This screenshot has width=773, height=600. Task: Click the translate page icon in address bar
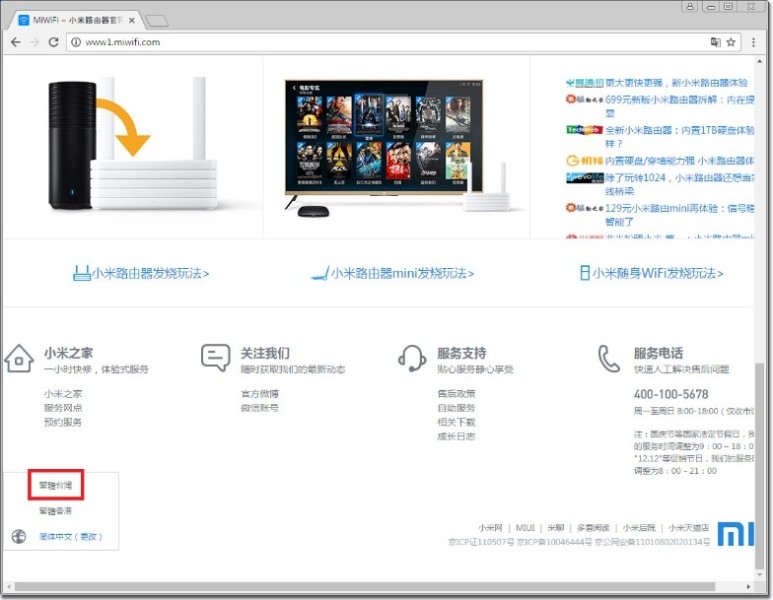click(715, 42)
